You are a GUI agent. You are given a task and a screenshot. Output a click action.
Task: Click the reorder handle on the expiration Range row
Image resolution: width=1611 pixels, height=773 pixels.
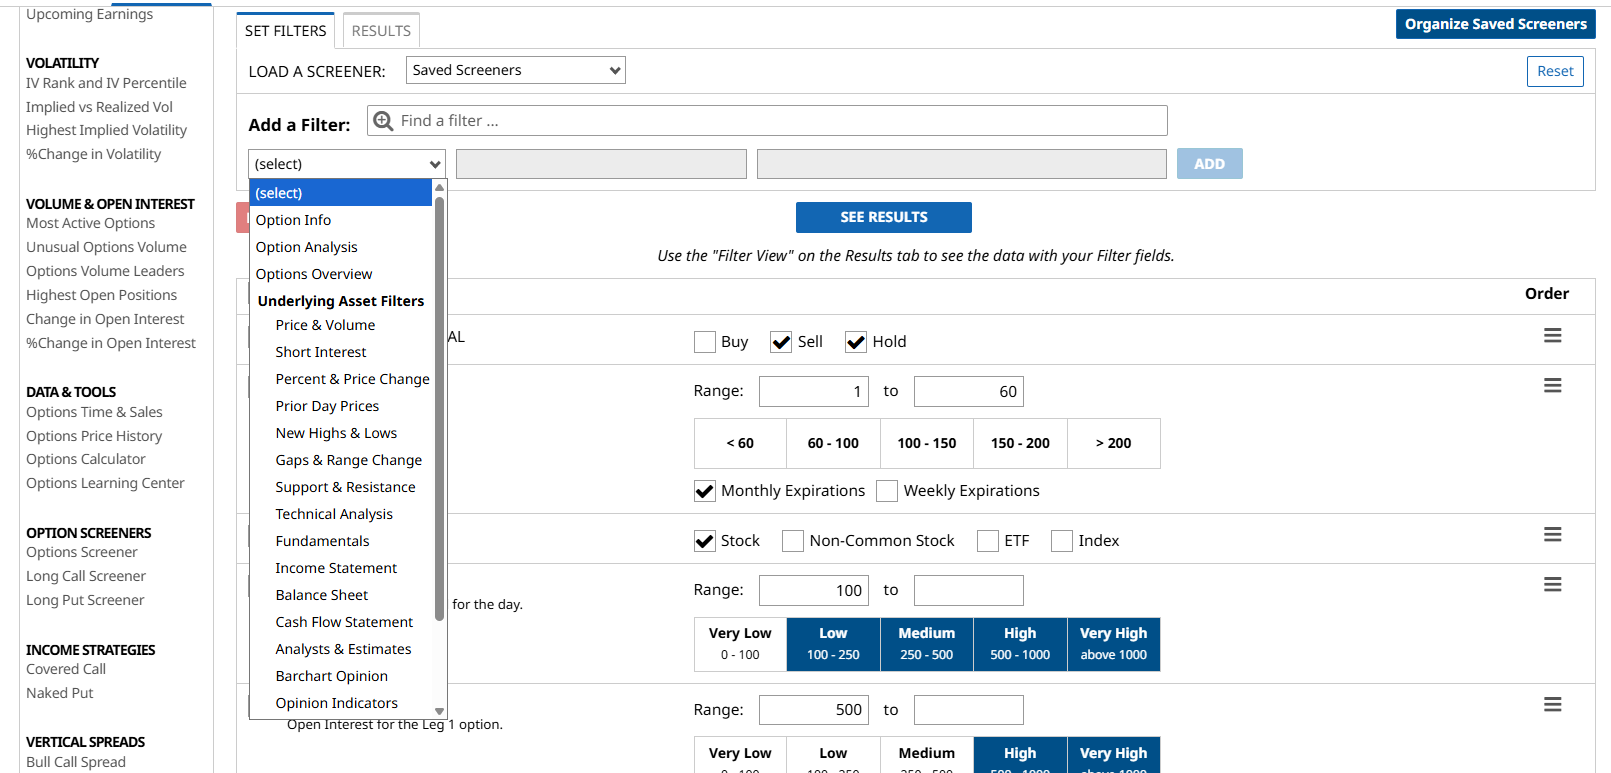pyautogui.click(x=1552, y=386)
